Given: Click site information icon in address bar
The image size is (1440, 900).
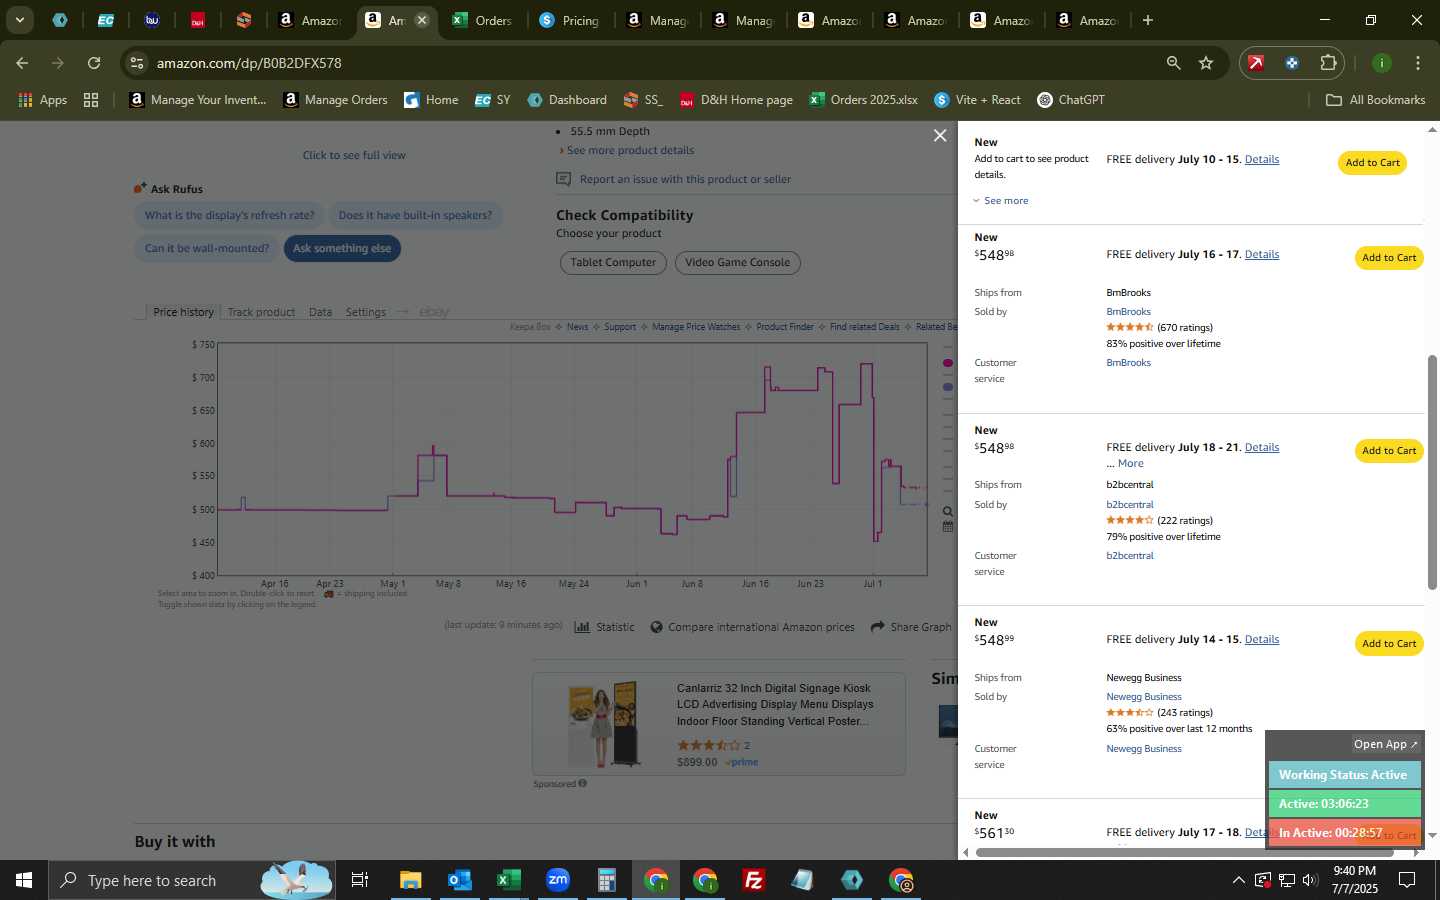Looking at the screenshot, I should 137,63.
